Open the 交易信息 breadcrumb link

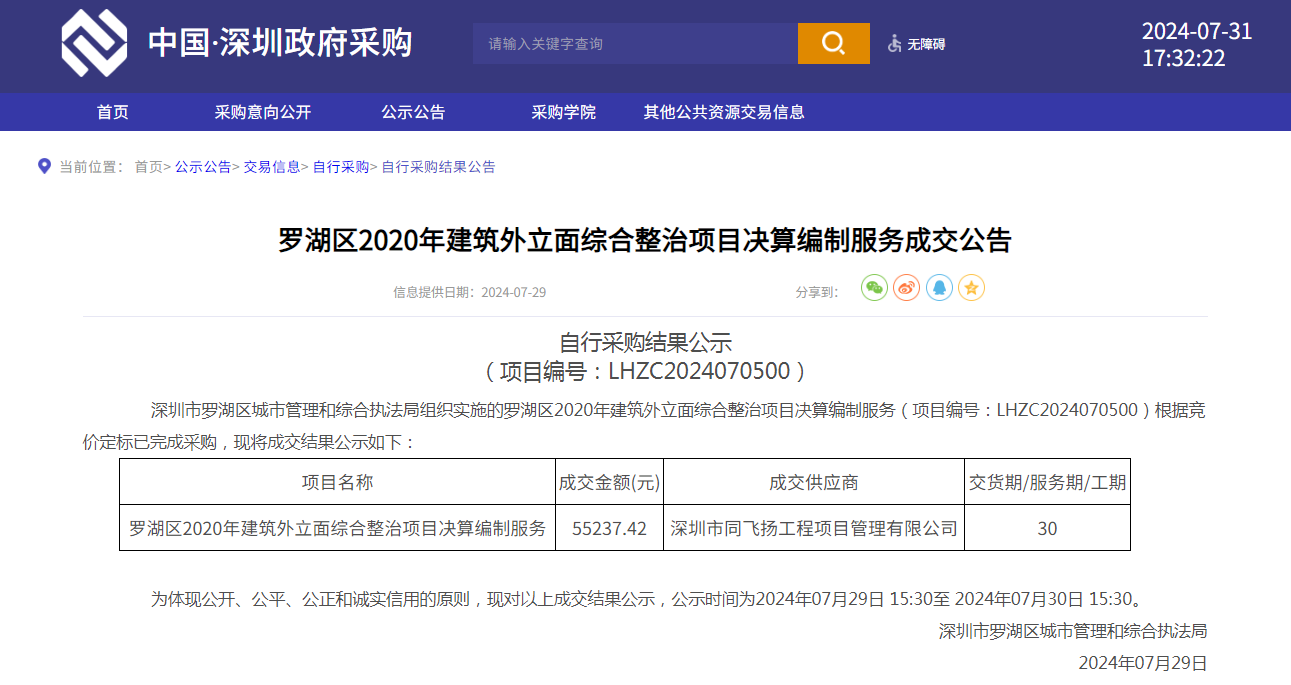tap(272, 167)
